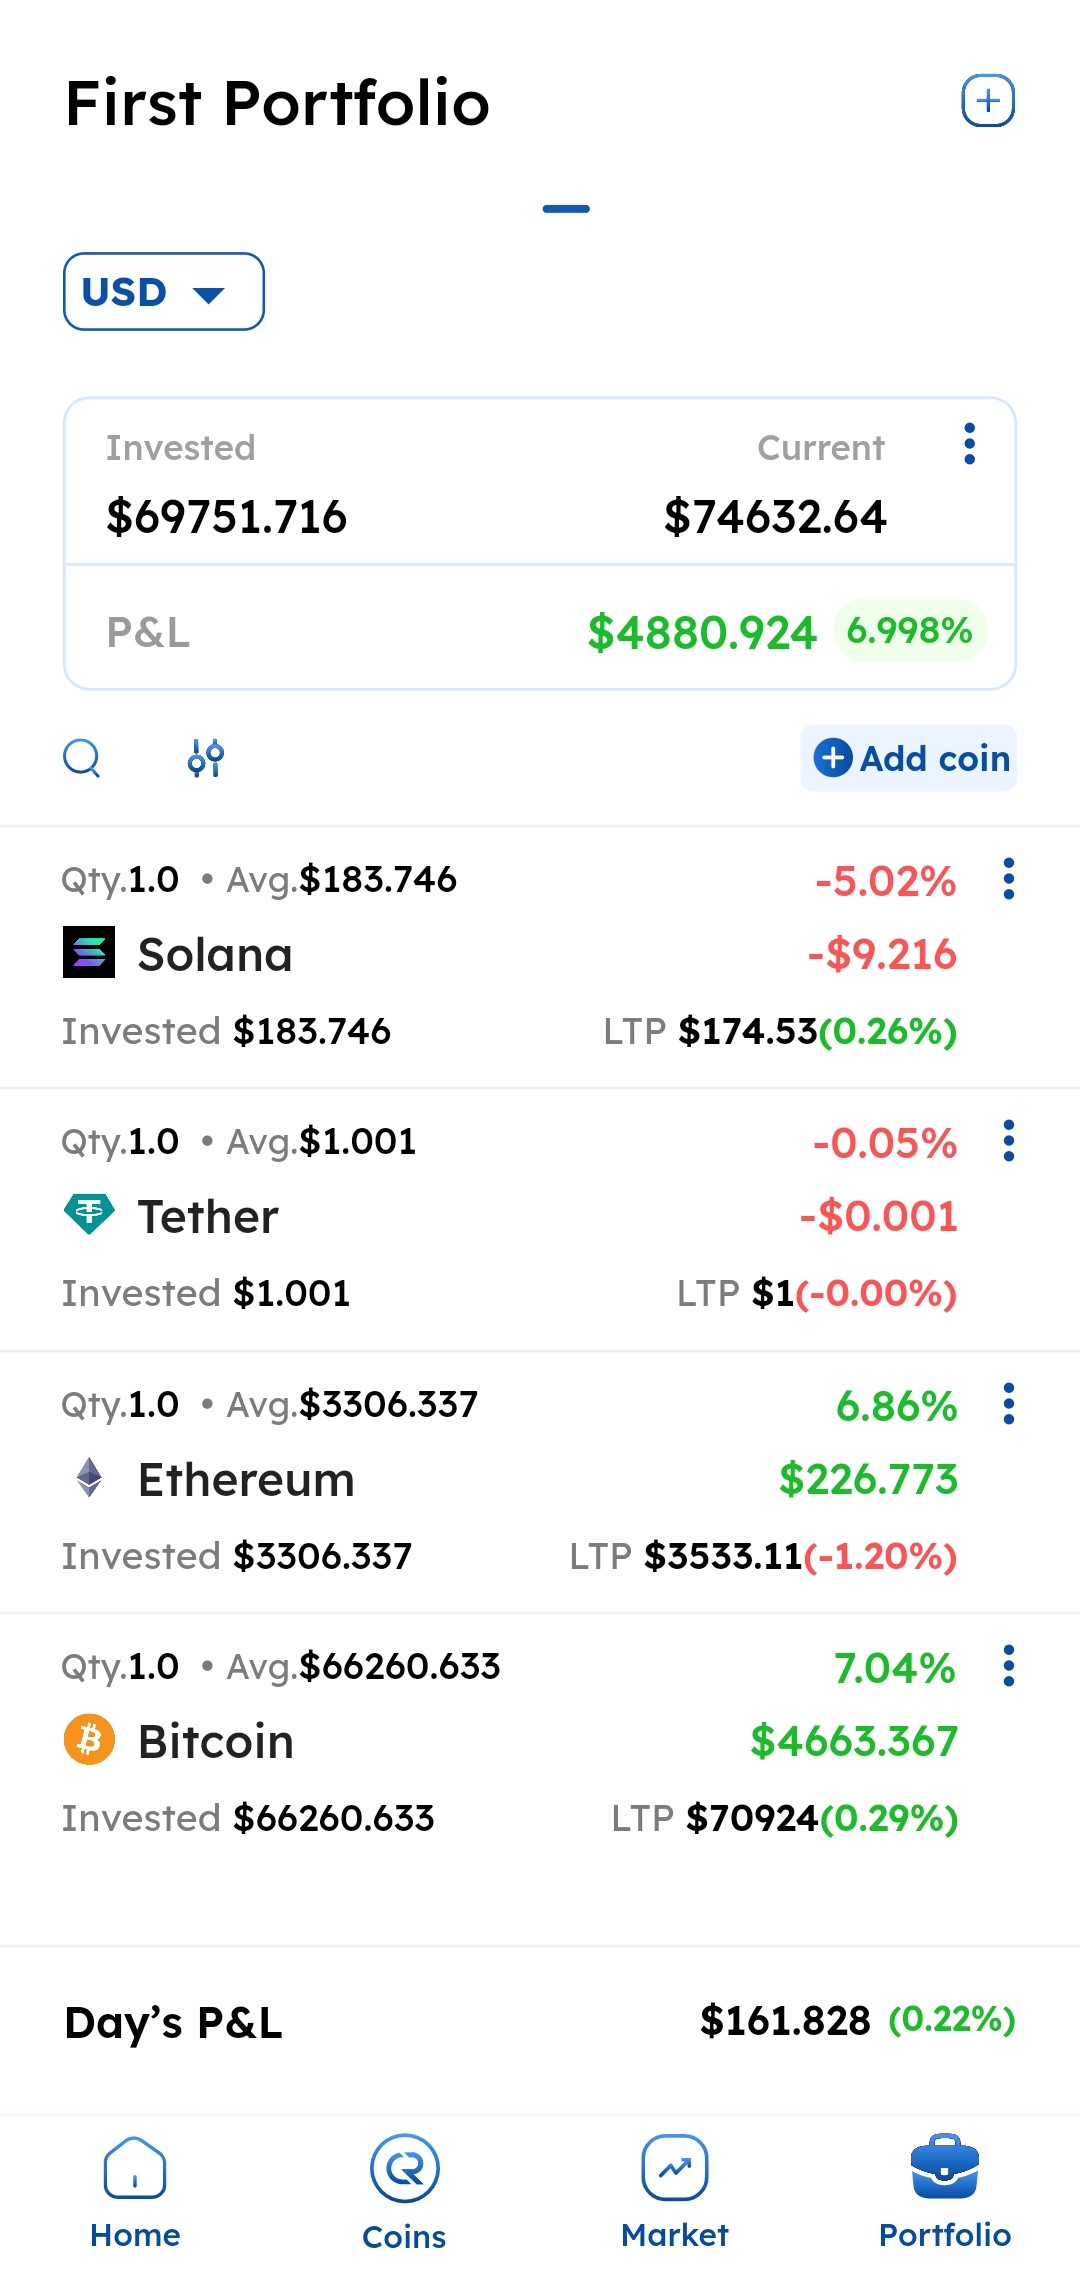Screen dimensions: 1080x2272
Task: Tap the Ethereum coin logo
Action: click(89, 1478)
